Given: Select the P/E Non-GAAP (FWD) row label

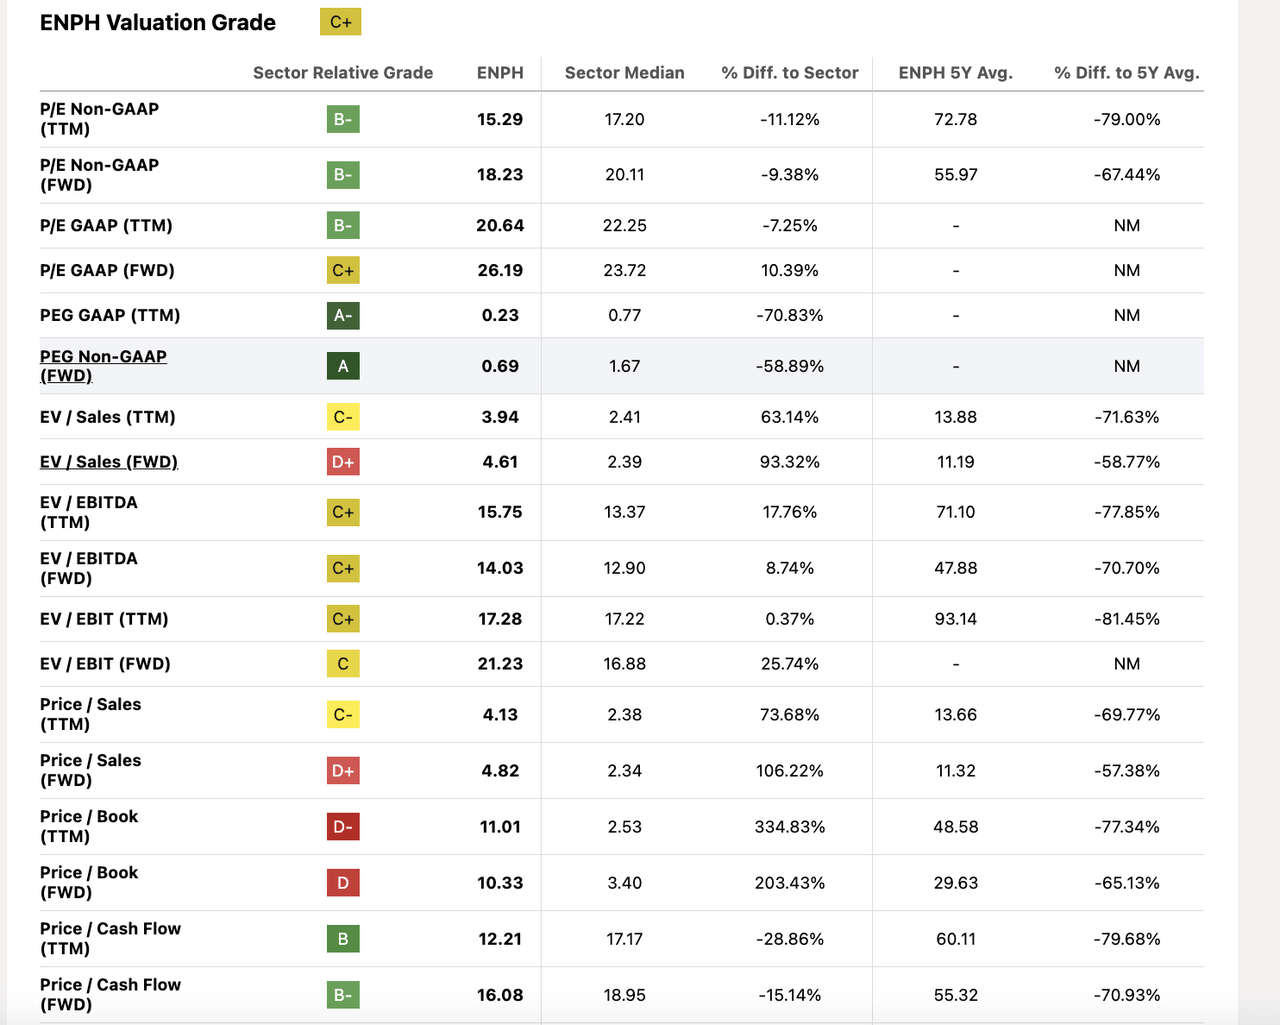Looking at the screenshot, I should pos(99,175).
